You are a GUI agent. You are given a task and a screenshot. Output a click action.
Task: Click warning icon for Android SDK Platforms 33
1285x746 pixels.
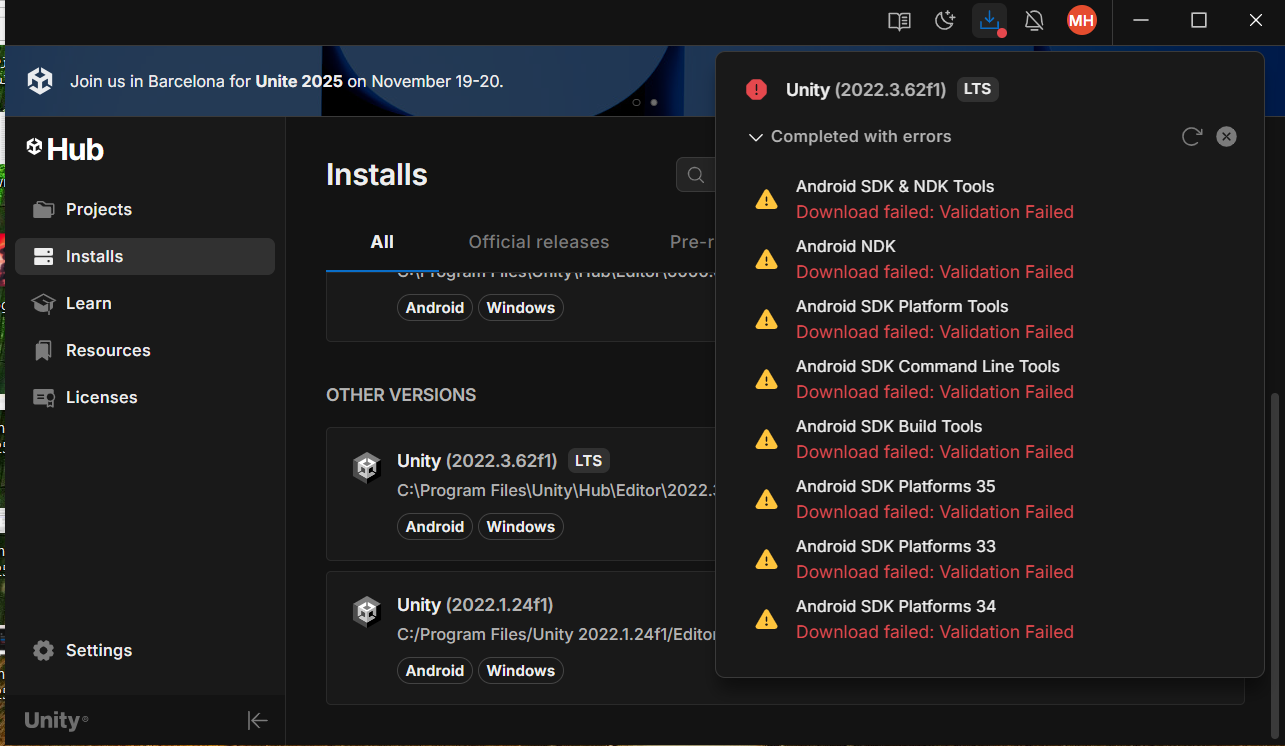[766, 559]
